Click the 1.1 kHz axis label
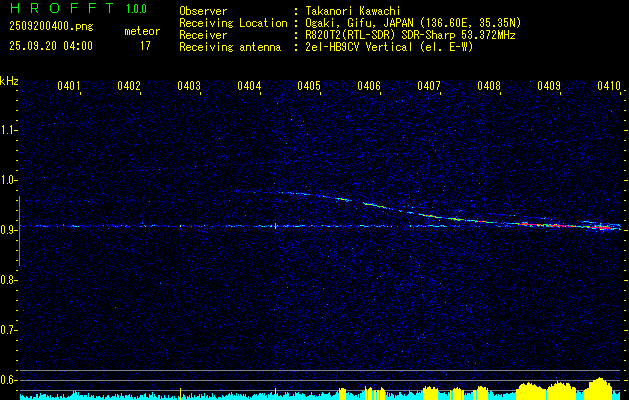The height and width of the screenshot is (400, 629). pos(8,130)
